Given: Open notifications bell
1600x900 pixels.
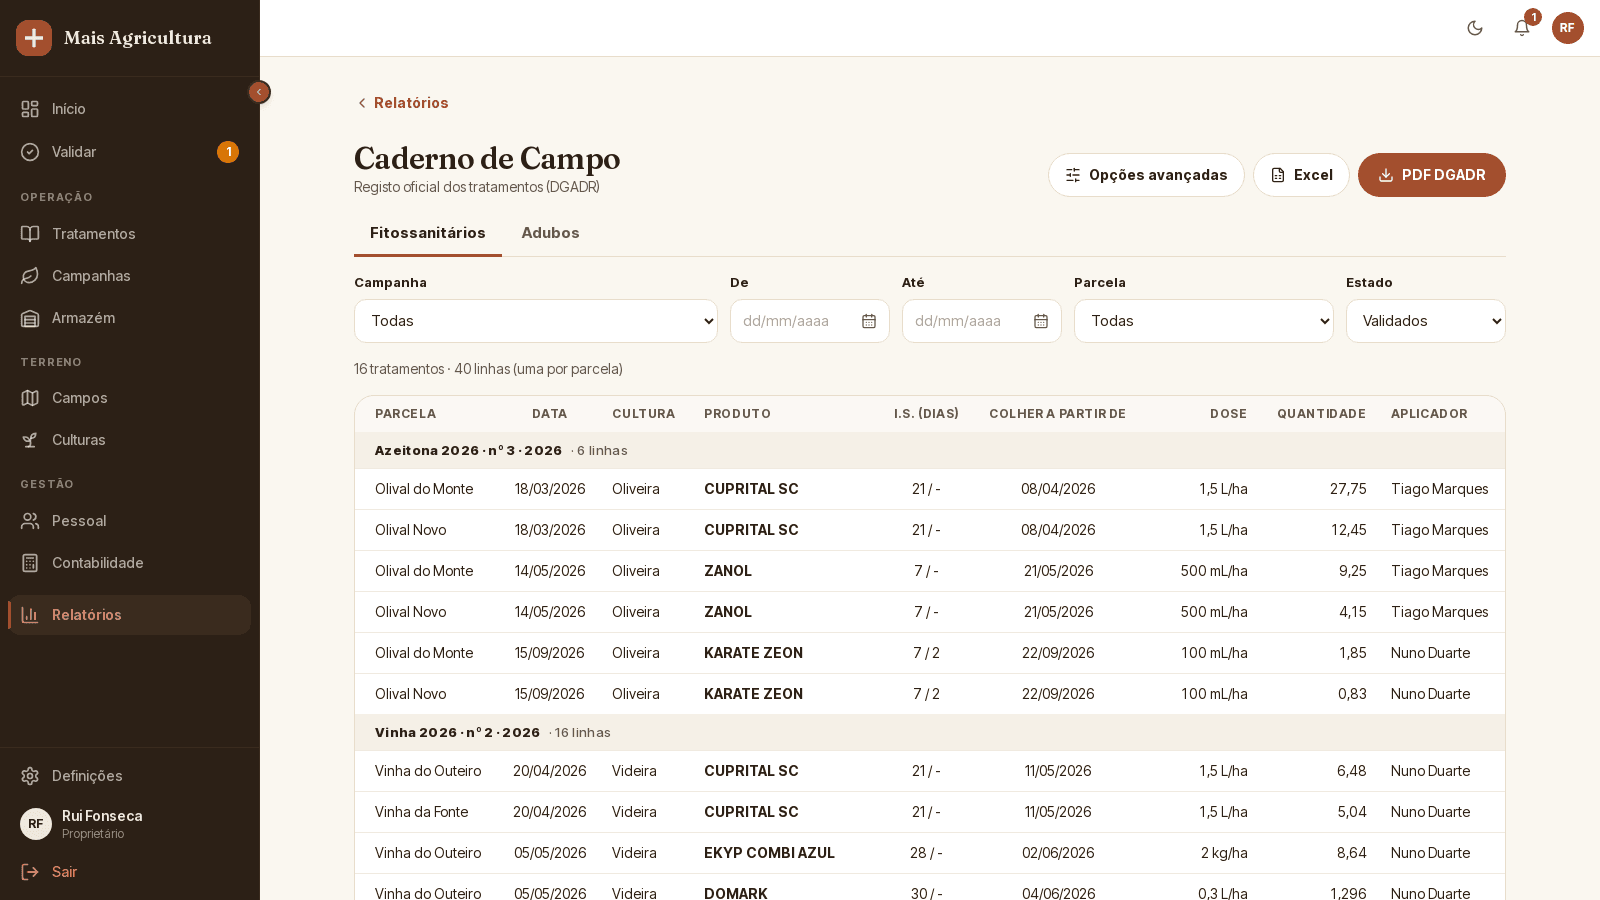Looking at the screenshot, I should click(1522, 28).
